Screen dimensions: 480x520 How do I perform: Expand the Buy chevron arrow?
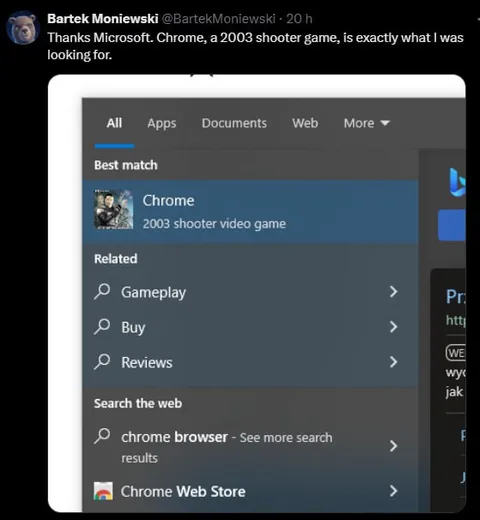point(394,327)
